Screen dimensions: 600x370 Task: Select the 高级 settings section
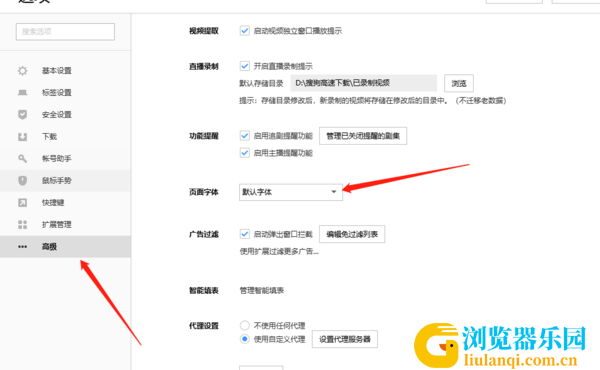point(65,246)
